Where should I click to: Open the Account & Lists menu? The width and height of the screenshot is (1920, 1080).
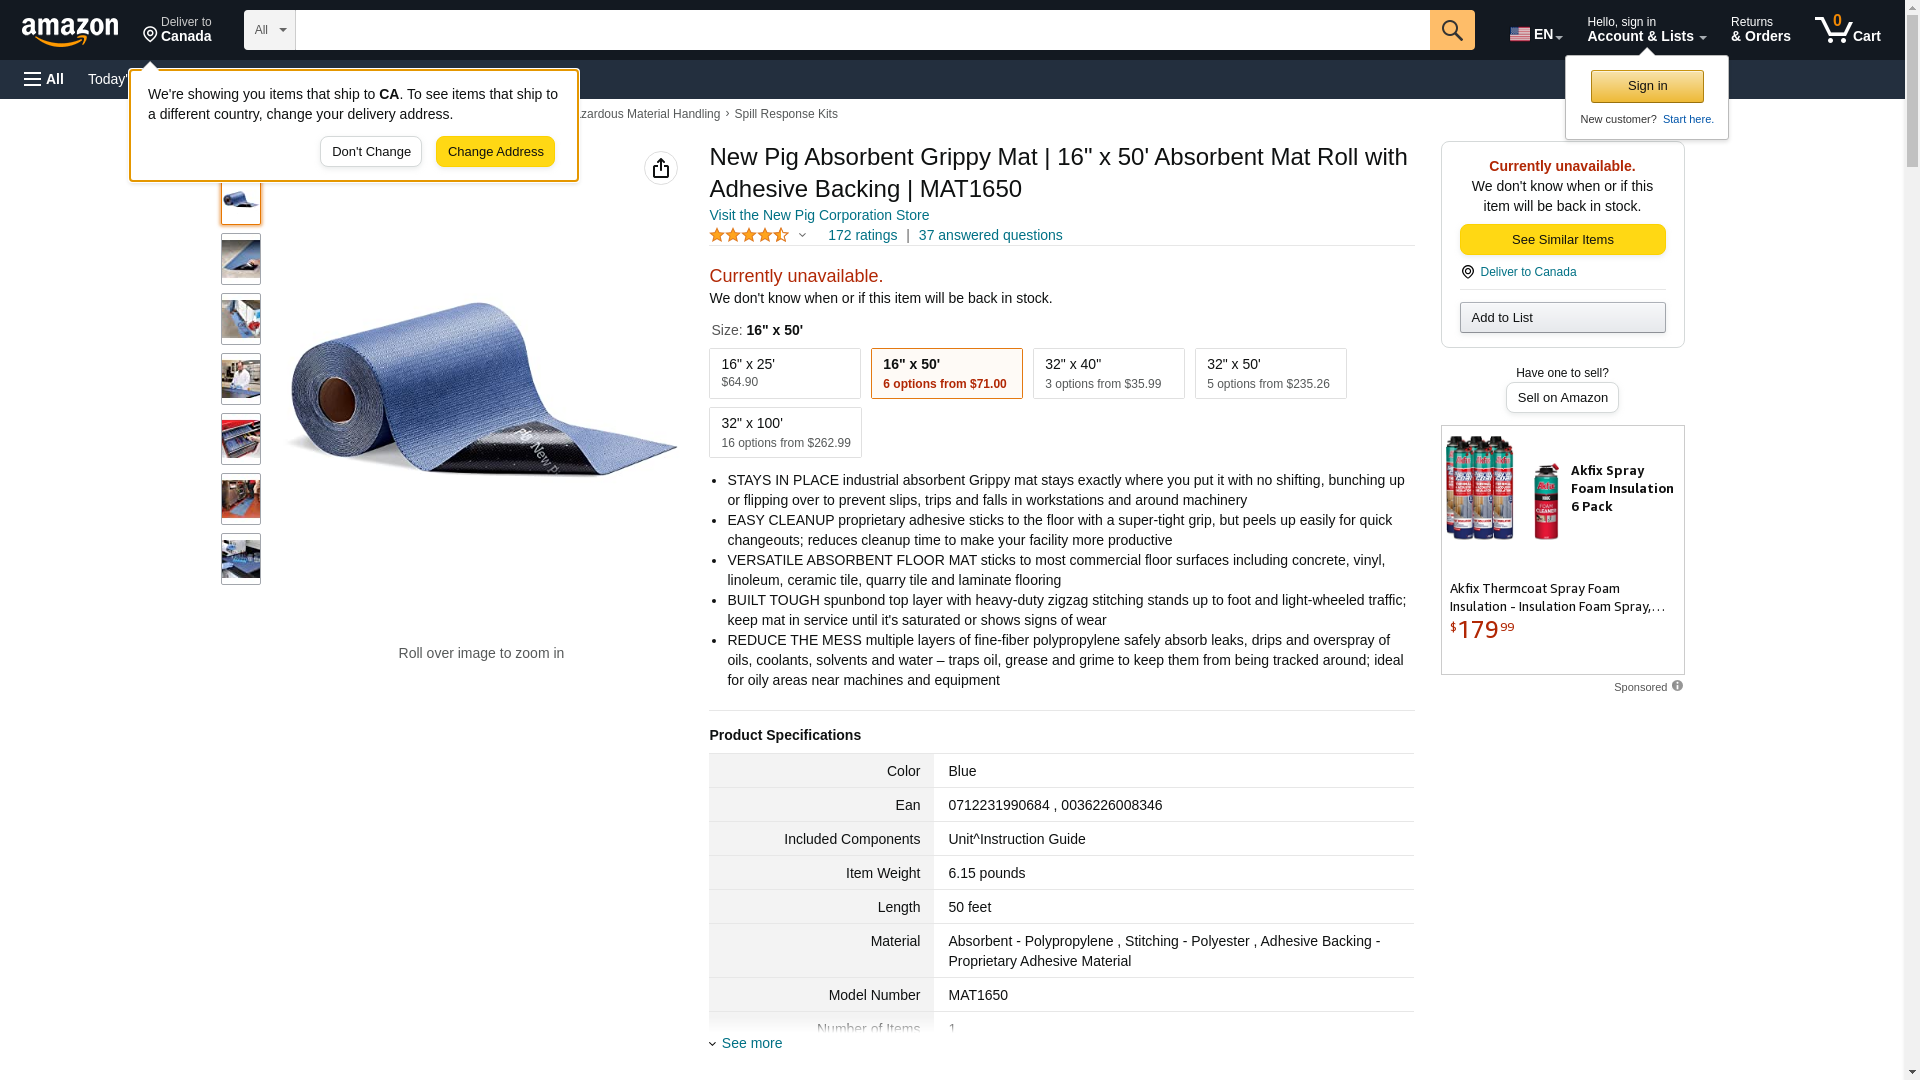pos(1646,30)
